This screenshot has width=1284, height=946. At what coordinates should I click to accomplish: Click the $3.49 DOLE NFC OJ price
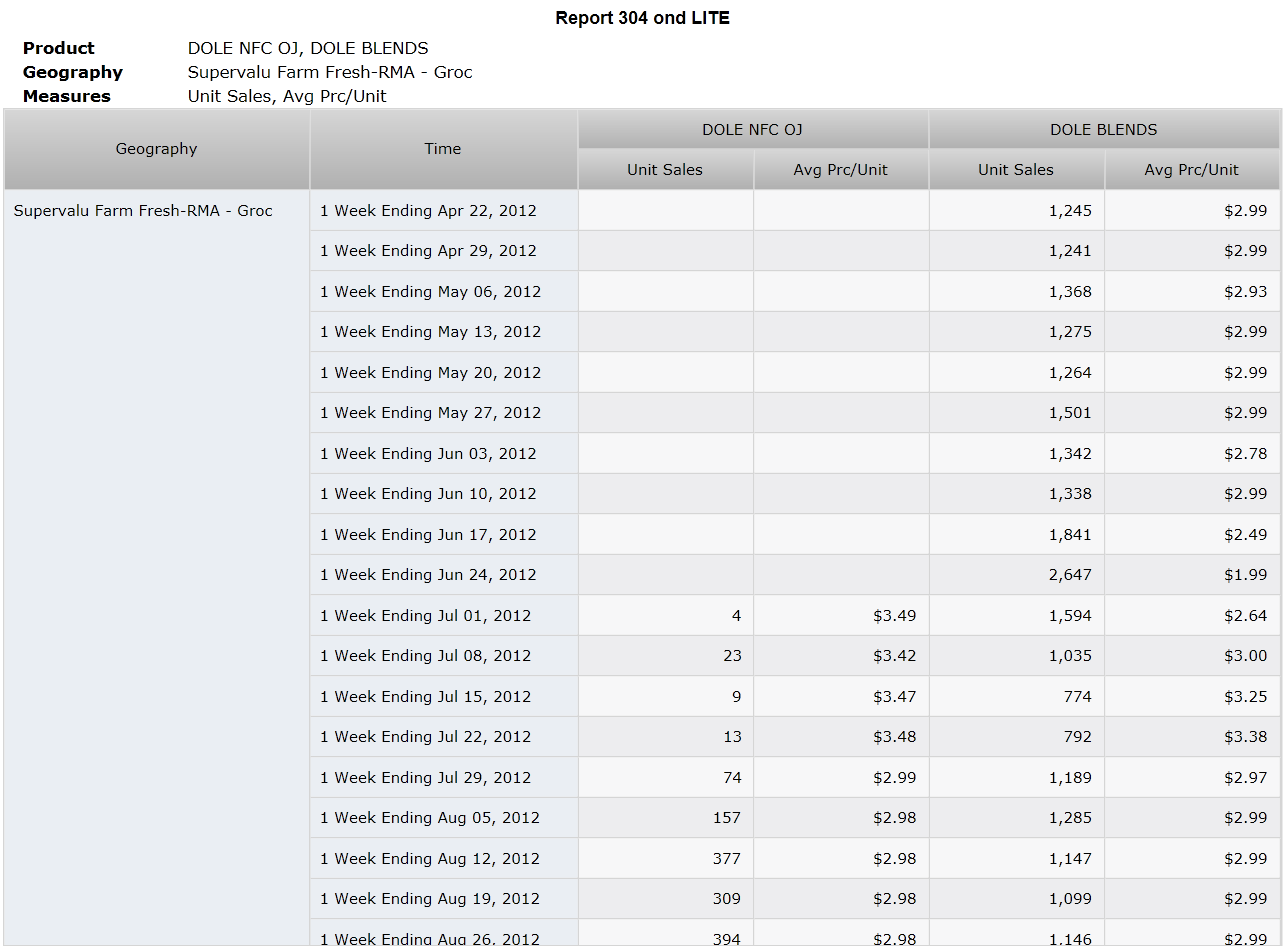(x=841, y=616)
